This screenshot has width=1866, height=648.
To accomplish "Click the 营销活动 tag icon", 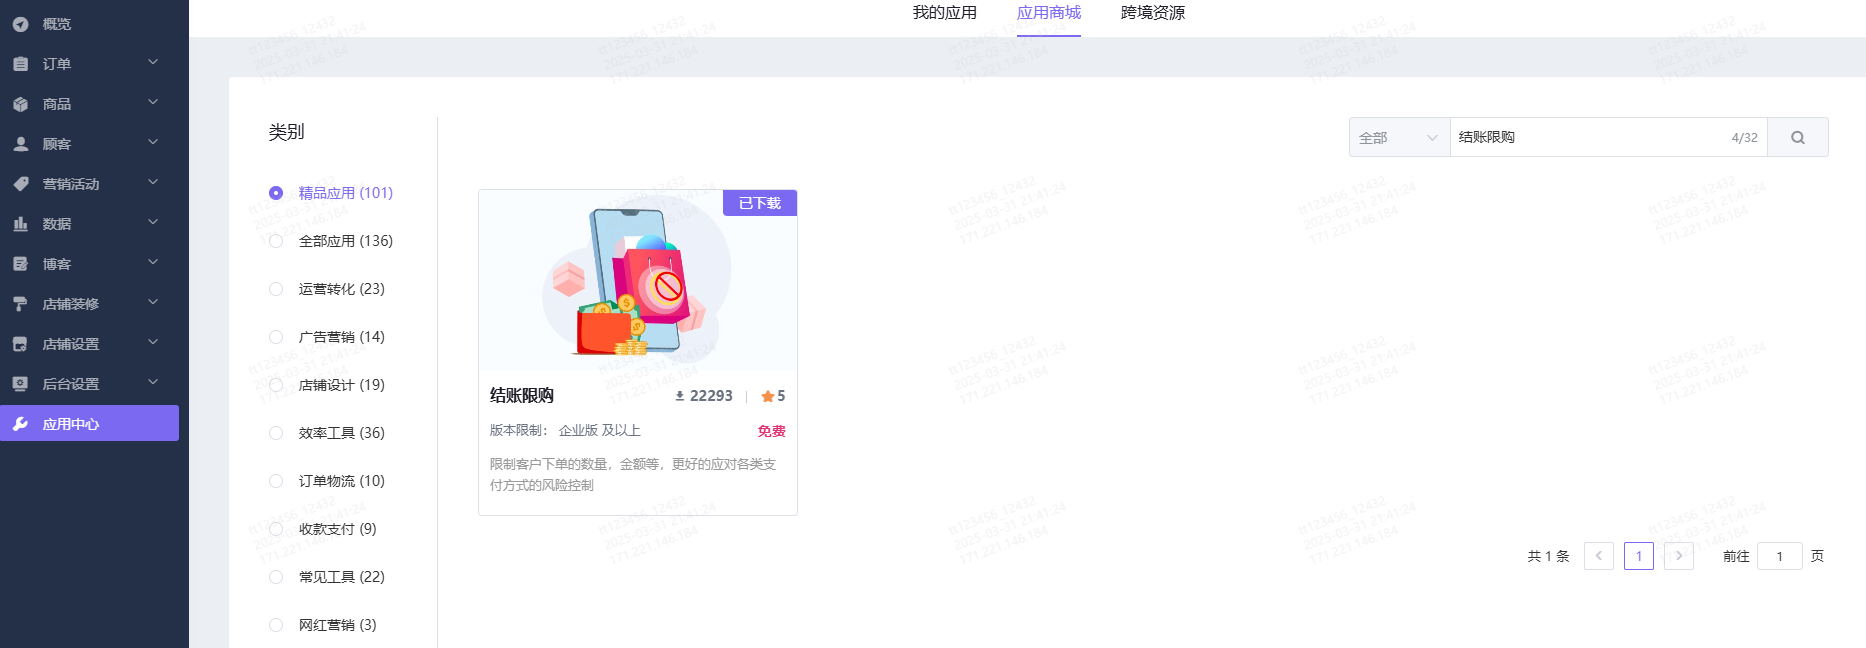I will 20,184.
